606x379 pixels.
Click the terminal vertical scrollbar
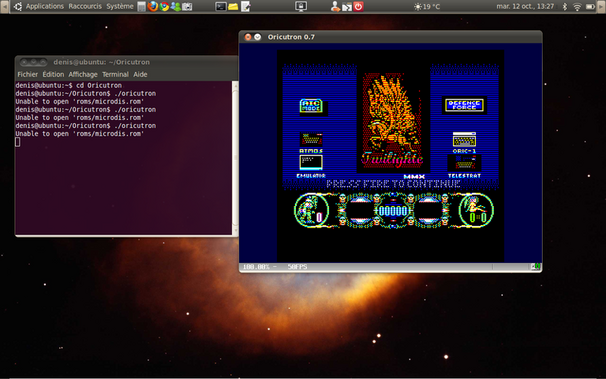(x=235, y=158)
